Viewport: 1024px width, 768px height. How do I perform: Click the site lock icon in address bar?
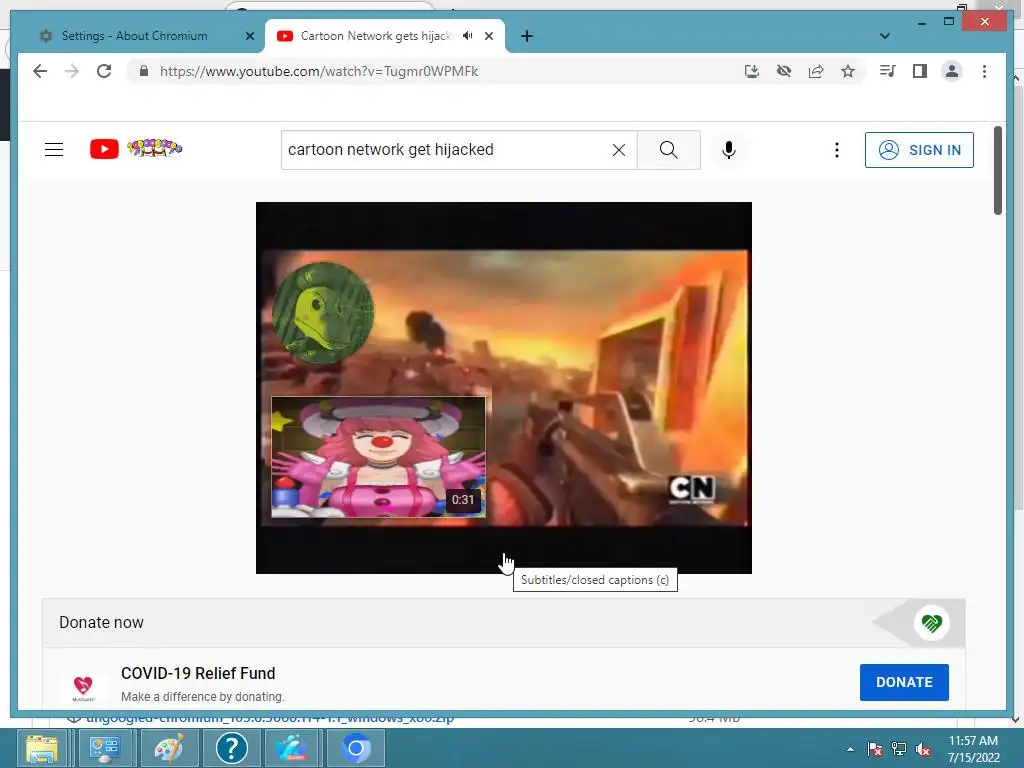[144, 71]
